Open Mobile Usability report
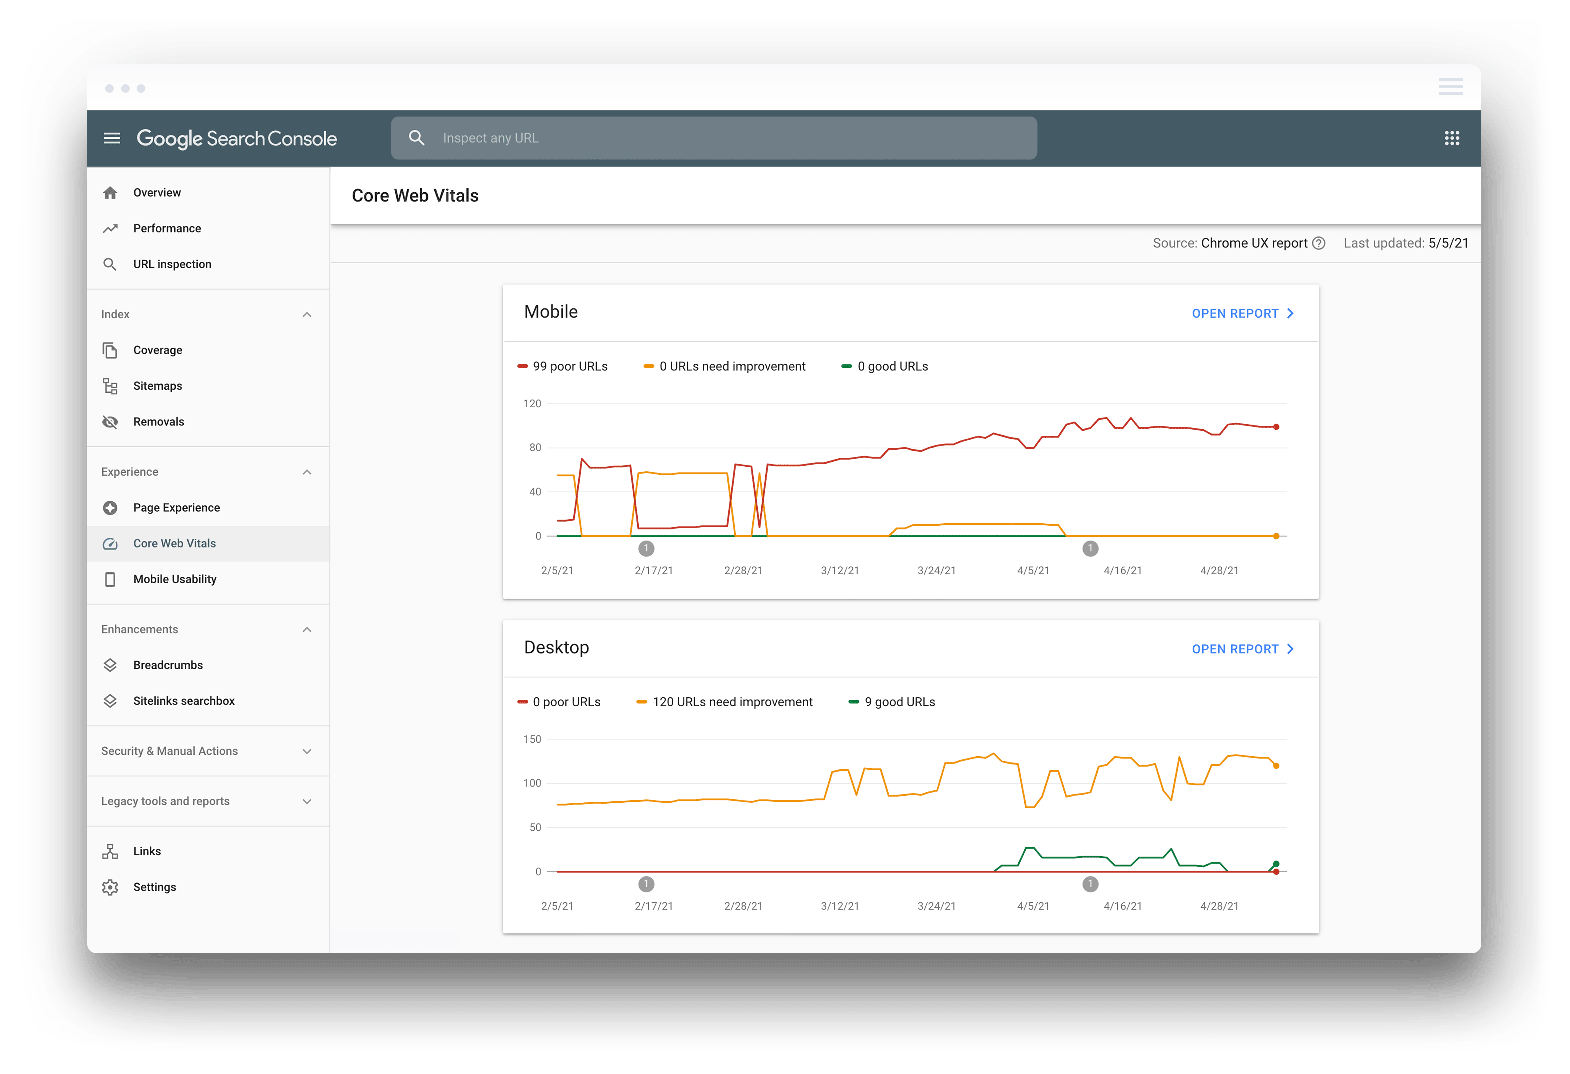The width and height of the screenshot is (1570, 1074). tap(208, 580)
